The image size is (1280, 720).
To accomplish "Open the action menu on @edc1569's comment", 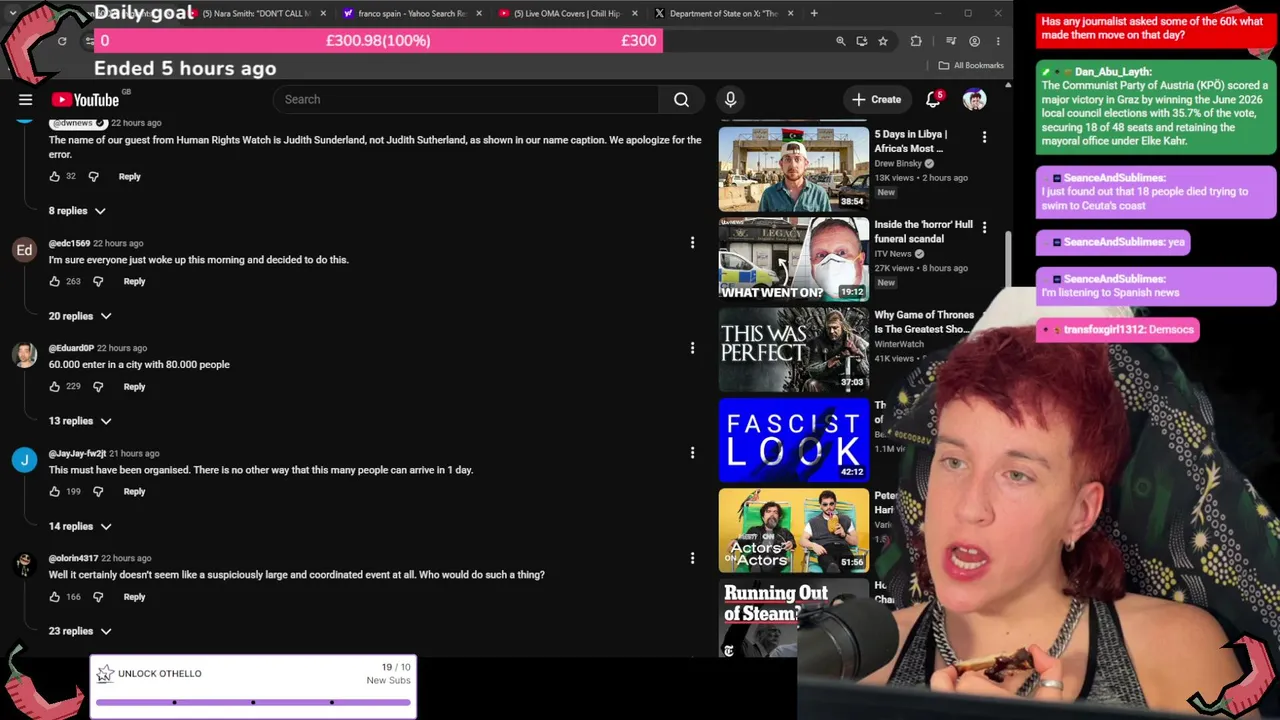I will [x=692, y=243].
